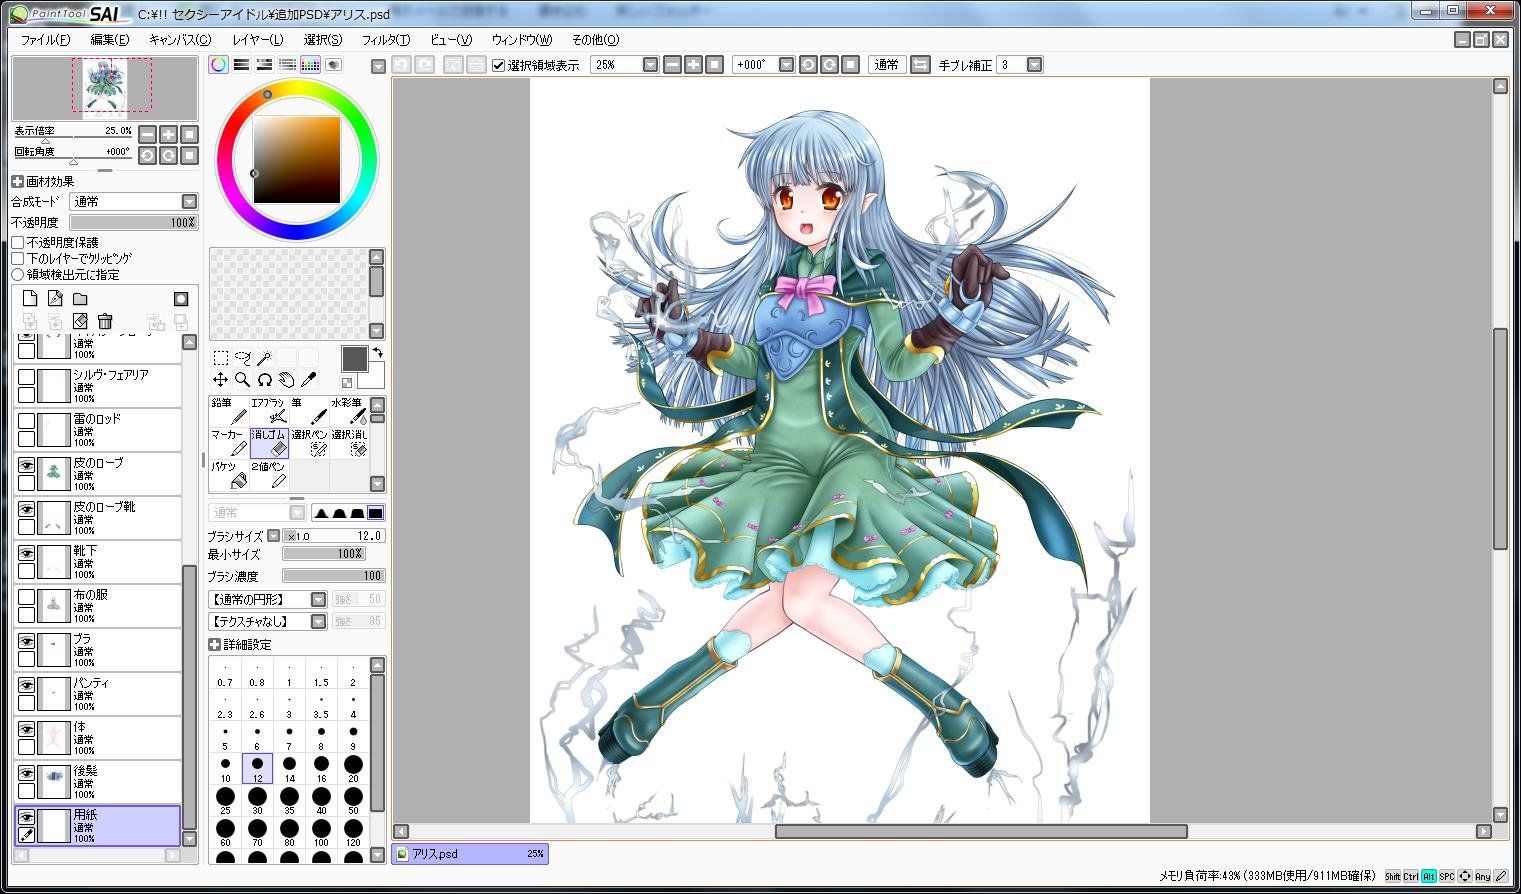Create a new normal layer

30,299
